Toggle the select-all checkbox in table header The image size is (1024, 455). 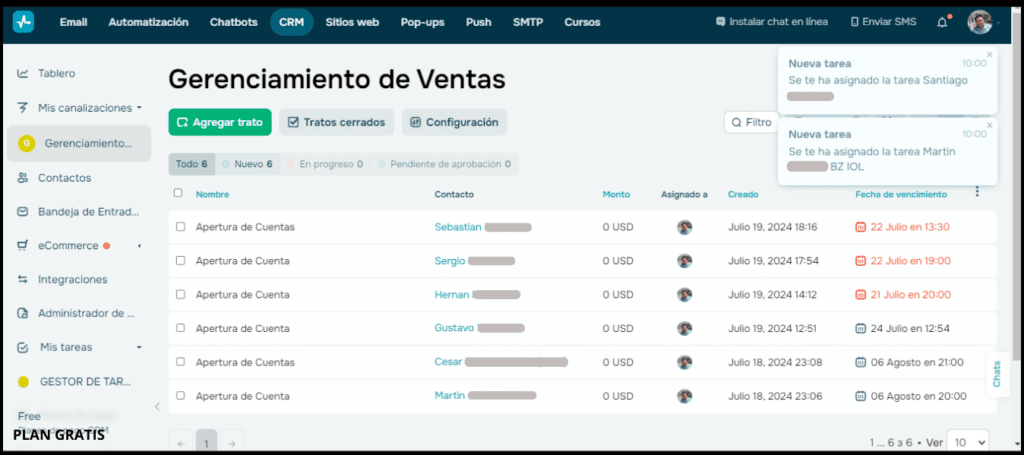click(x=179, y=193)
